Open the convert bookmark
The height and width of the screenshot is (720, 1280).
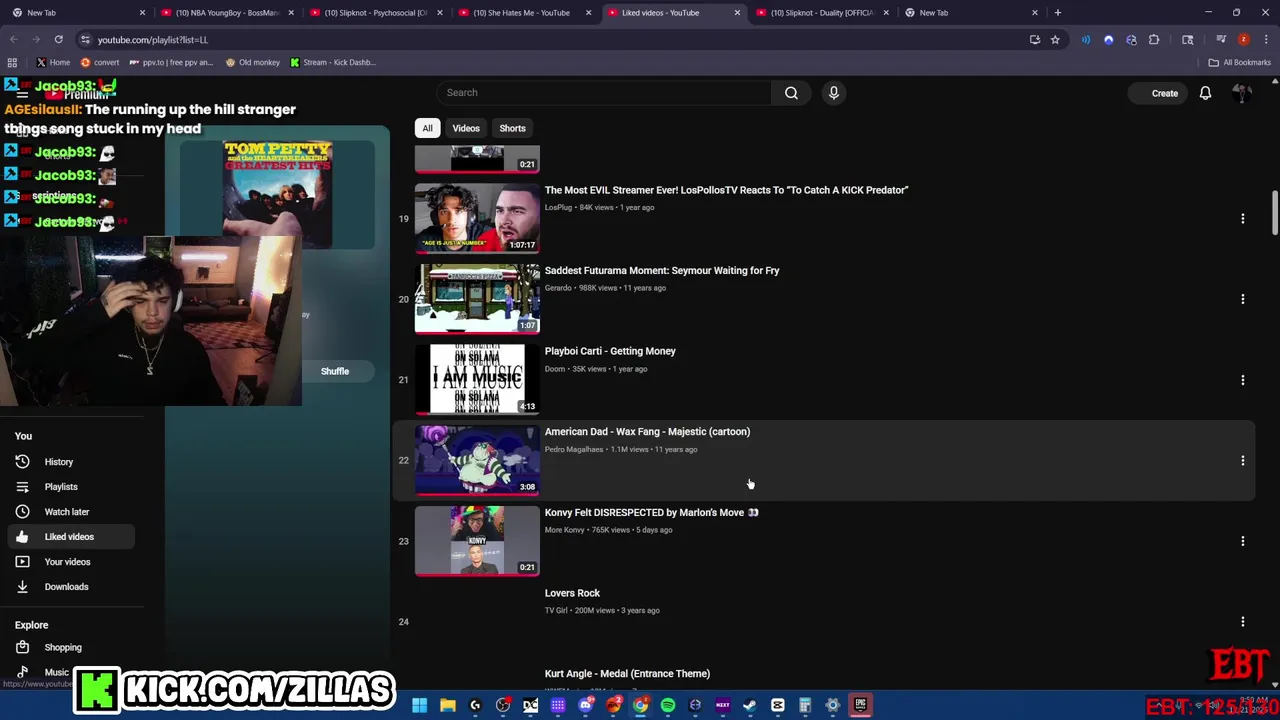[x=98, y=62]
